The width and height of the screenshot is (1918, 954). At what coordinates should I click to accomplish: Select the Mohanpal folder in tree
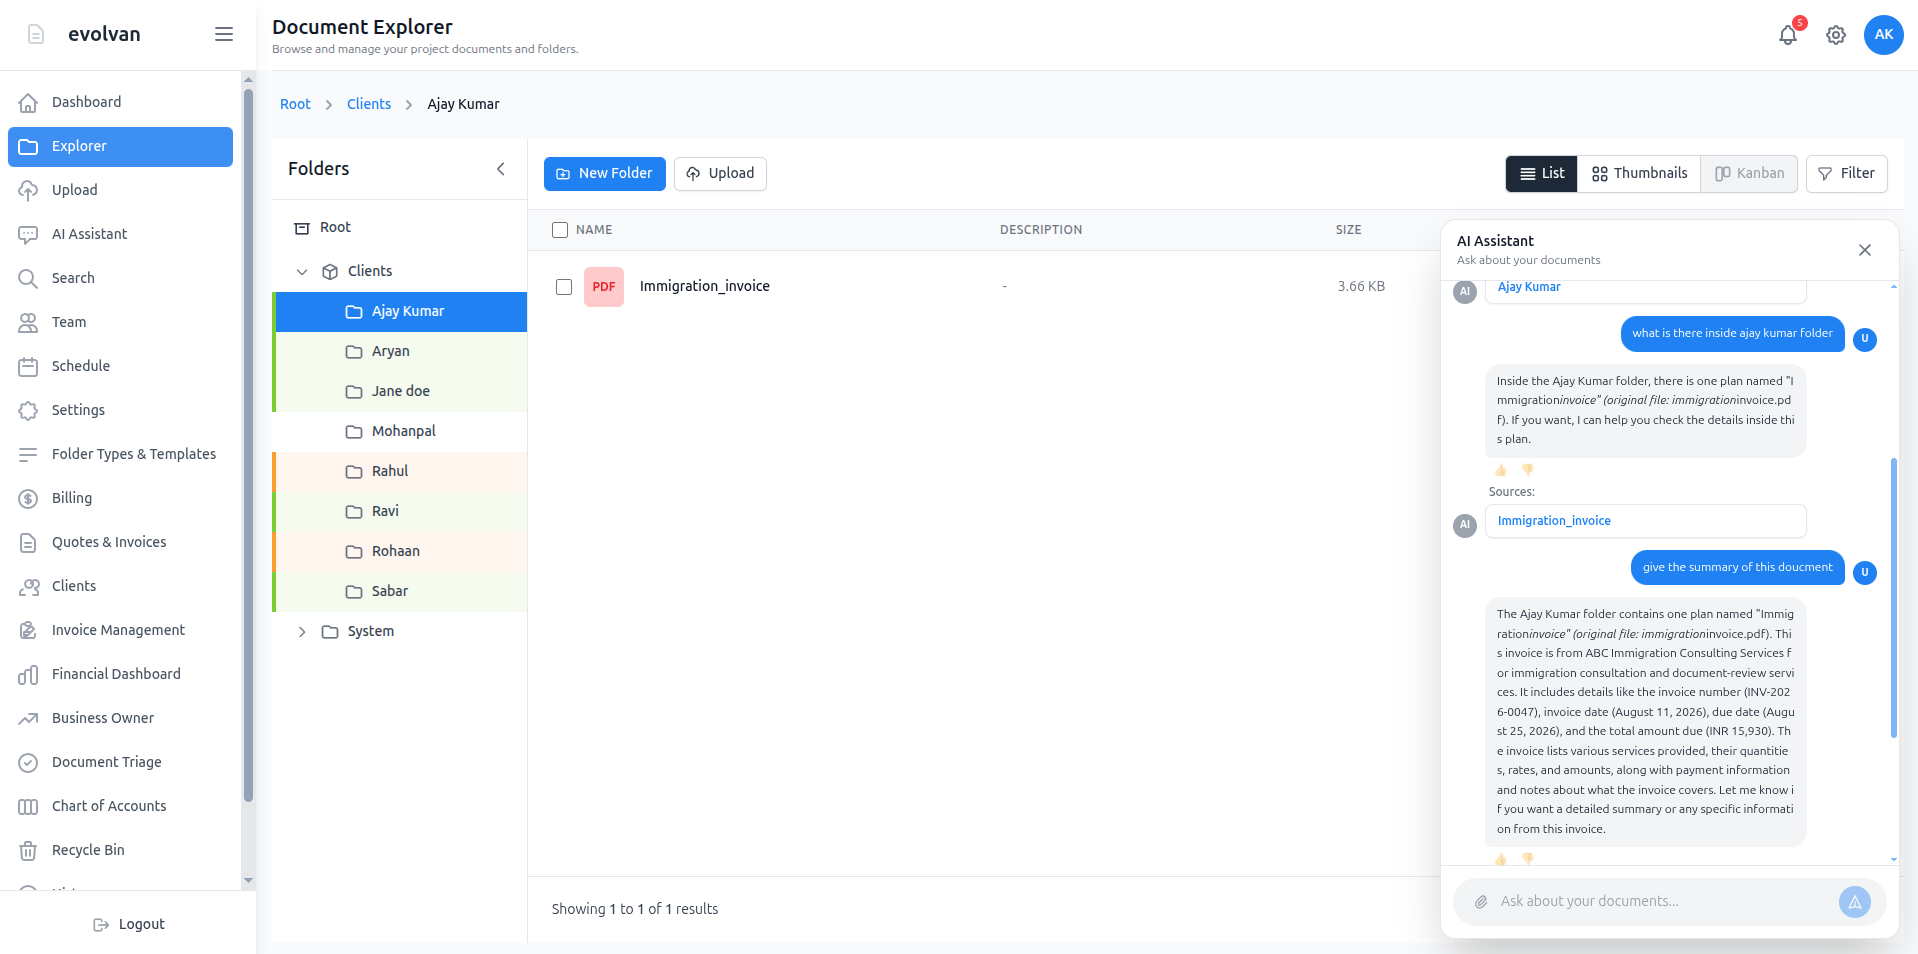coord(400,431)
